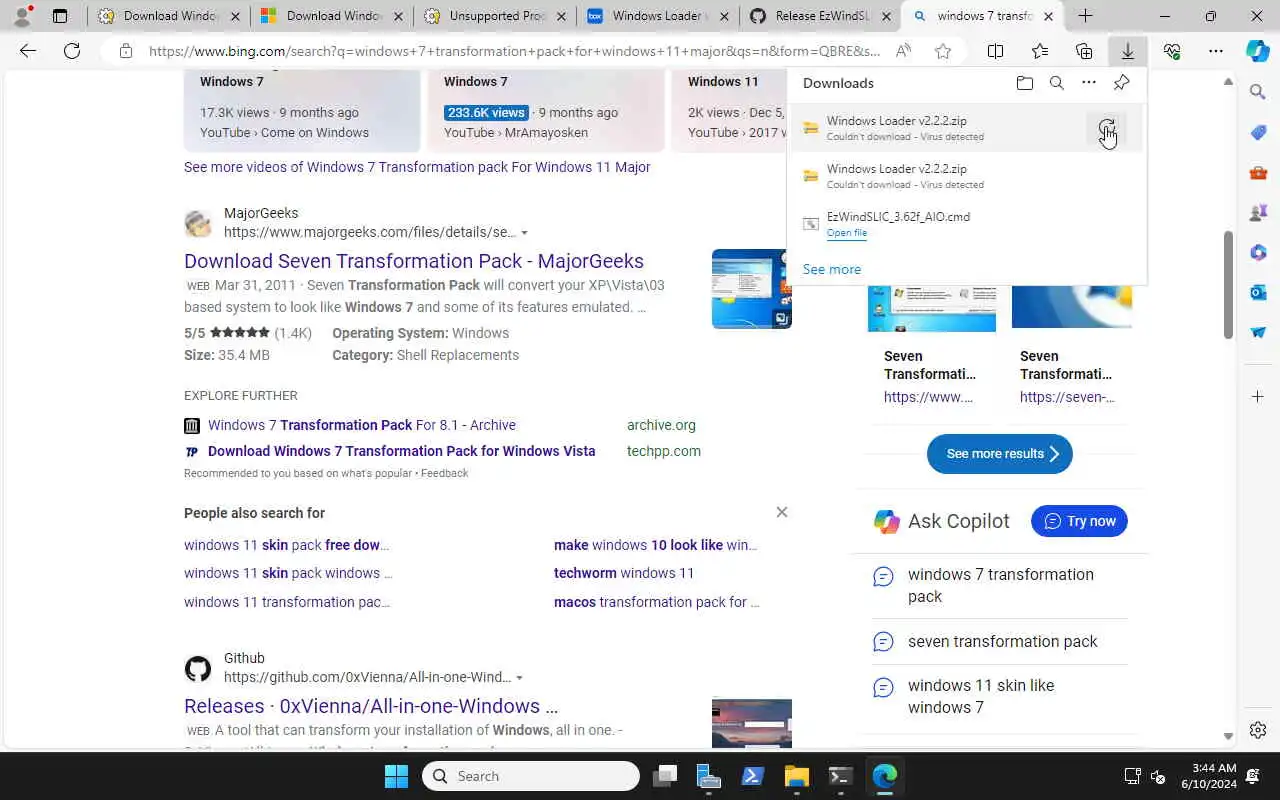Screen dimensions: 1280x800
Task: Click Try now Copilot button
Action: point(1079,521)
